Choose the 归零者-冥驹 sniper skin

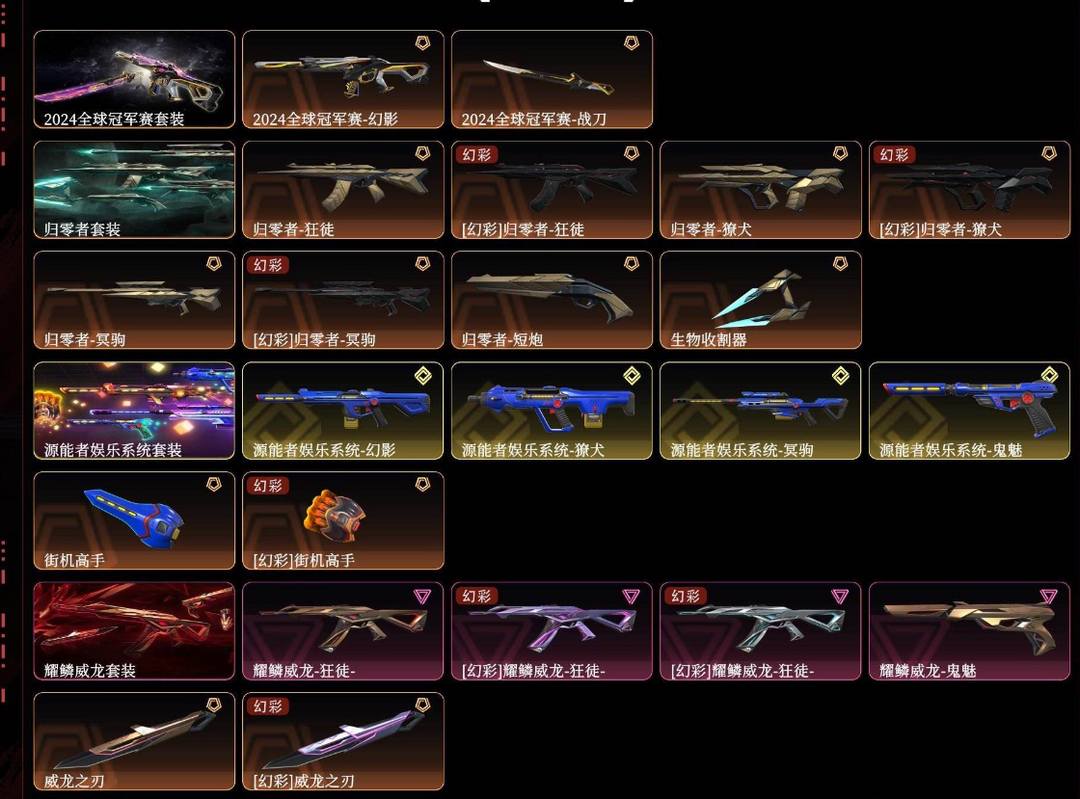134,300
